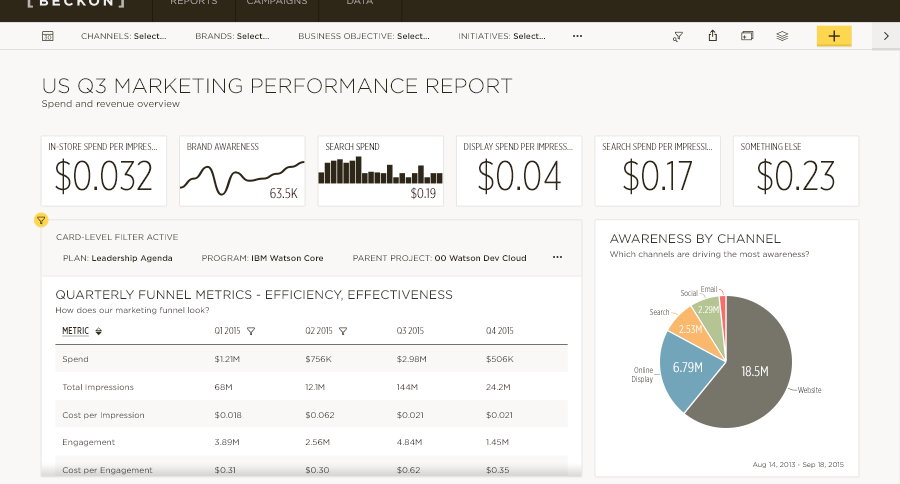Open the Search Spend Per Impression card

[x=657, y=171]
